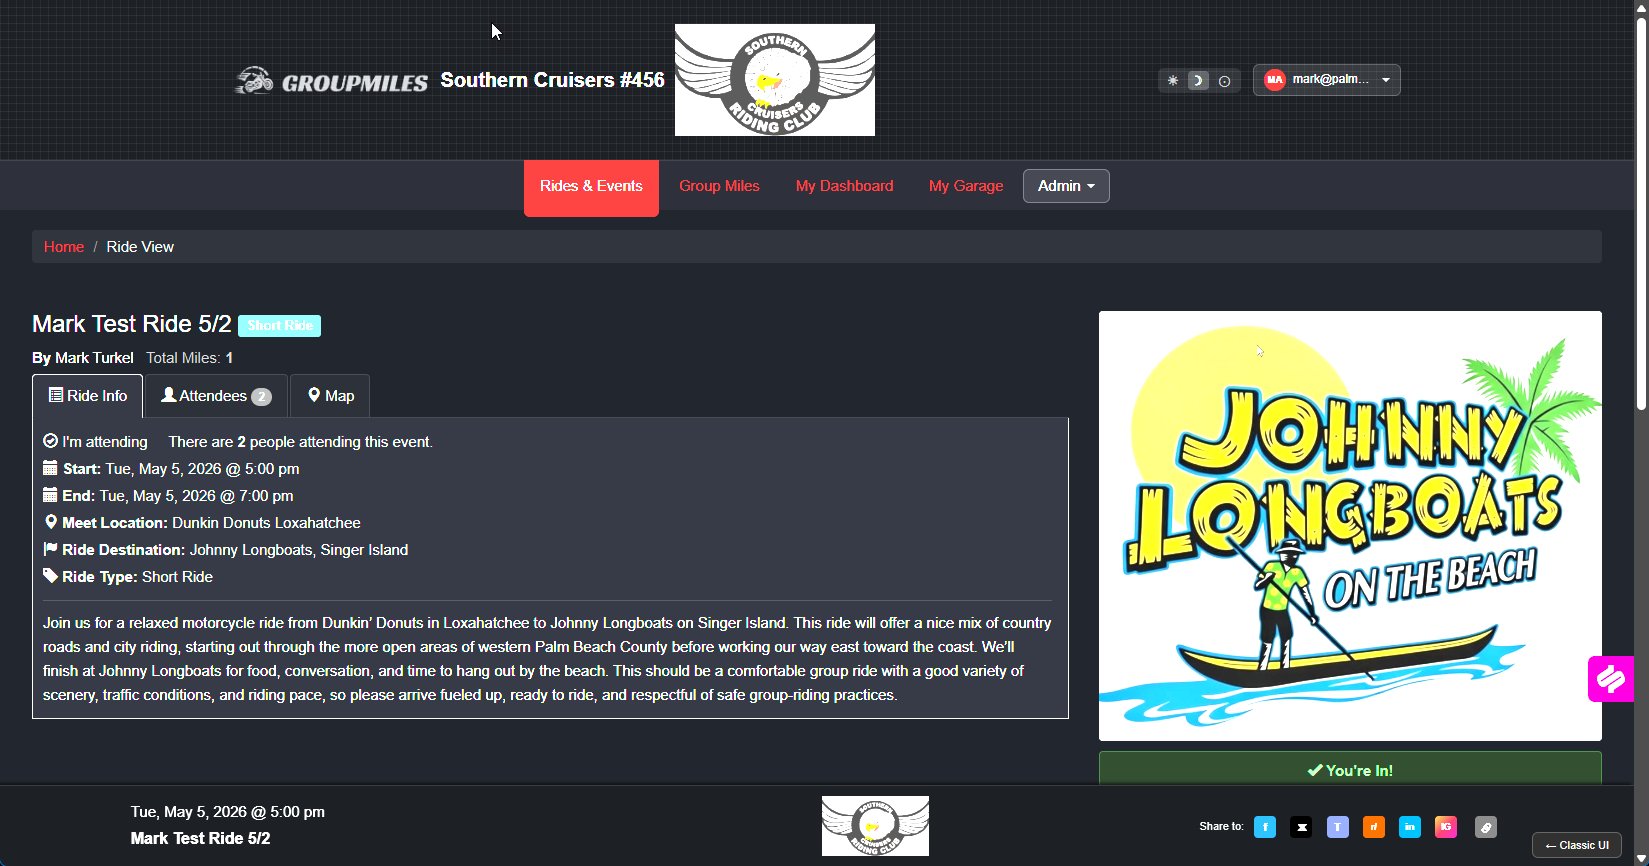The height and width of the screenshot is (866, 1649).
Task: Open the mark@palm... account dropdown
Action: tap(1326, 80)
